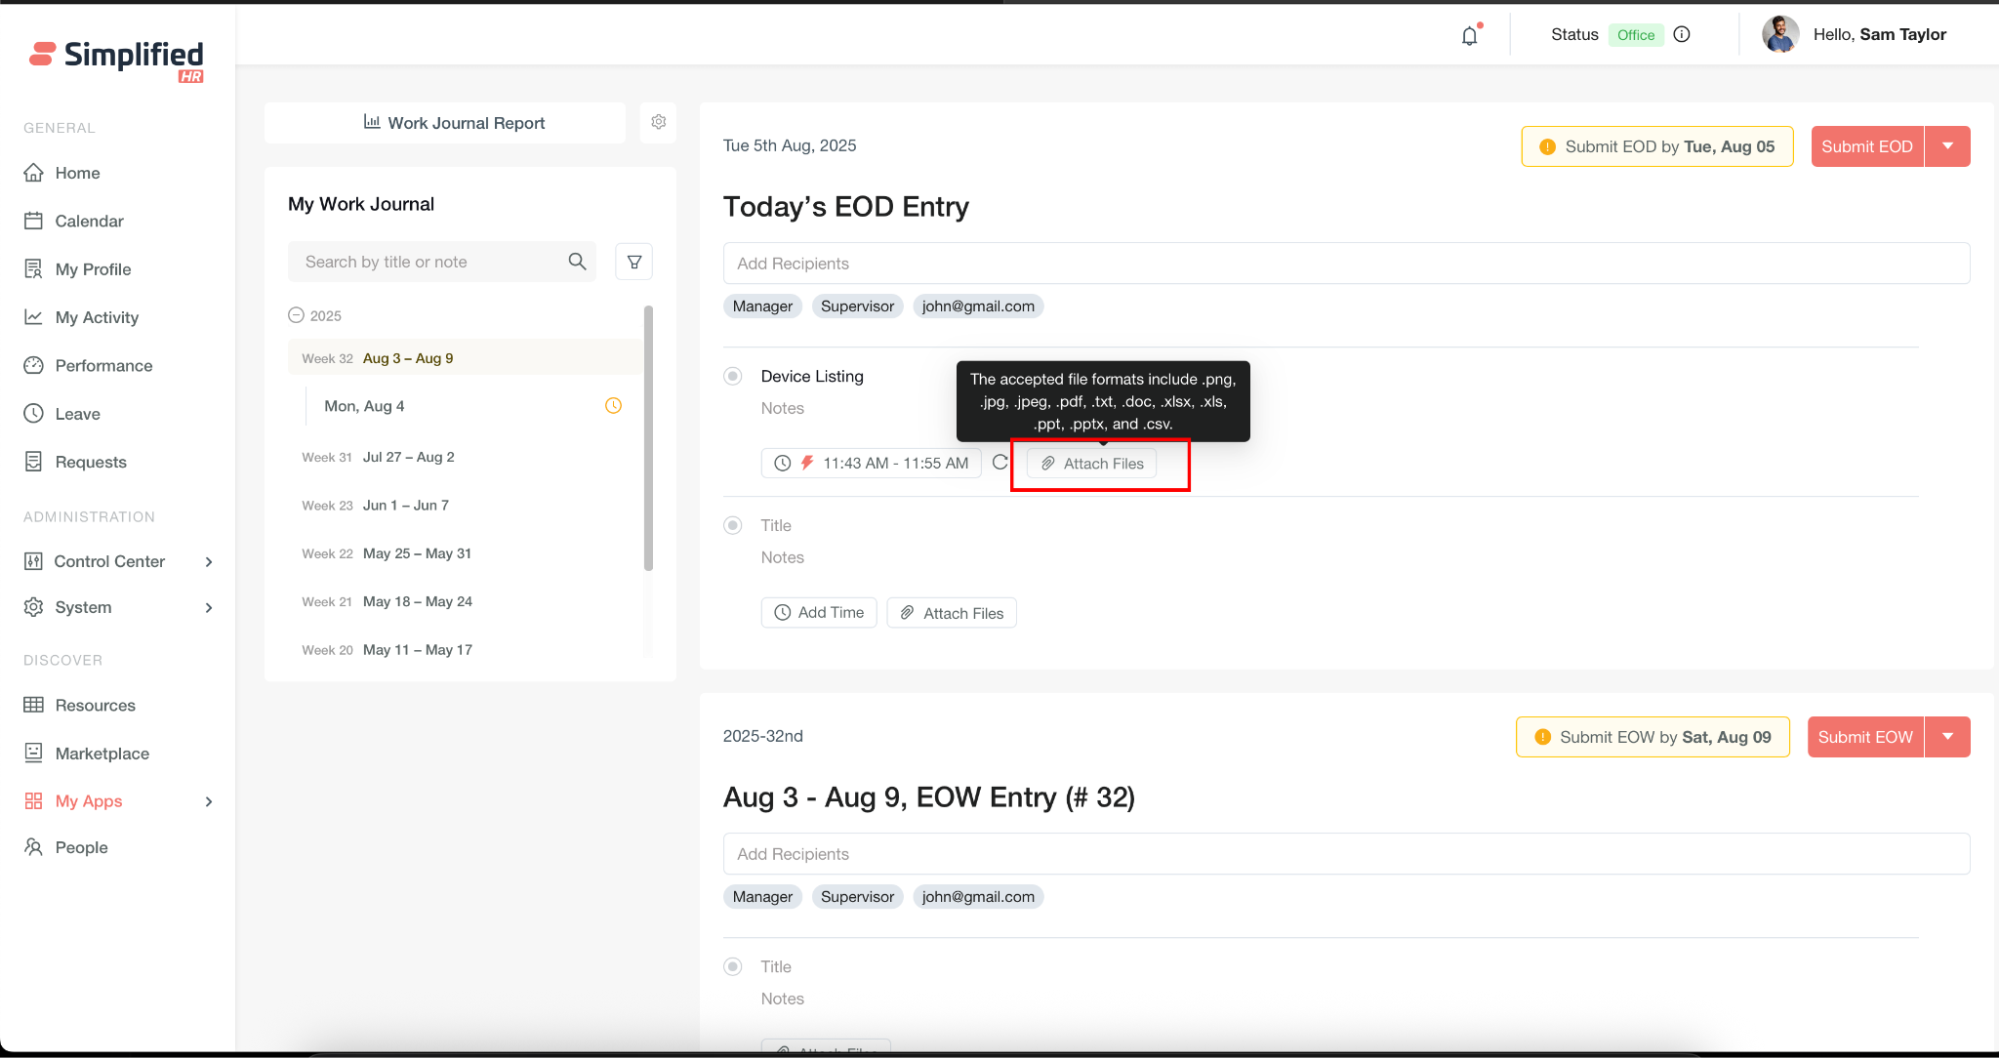The height and width of the screenshot is (1059, 1999).
Task: Open the notifications bell
Action: (x=1469, y=36)
